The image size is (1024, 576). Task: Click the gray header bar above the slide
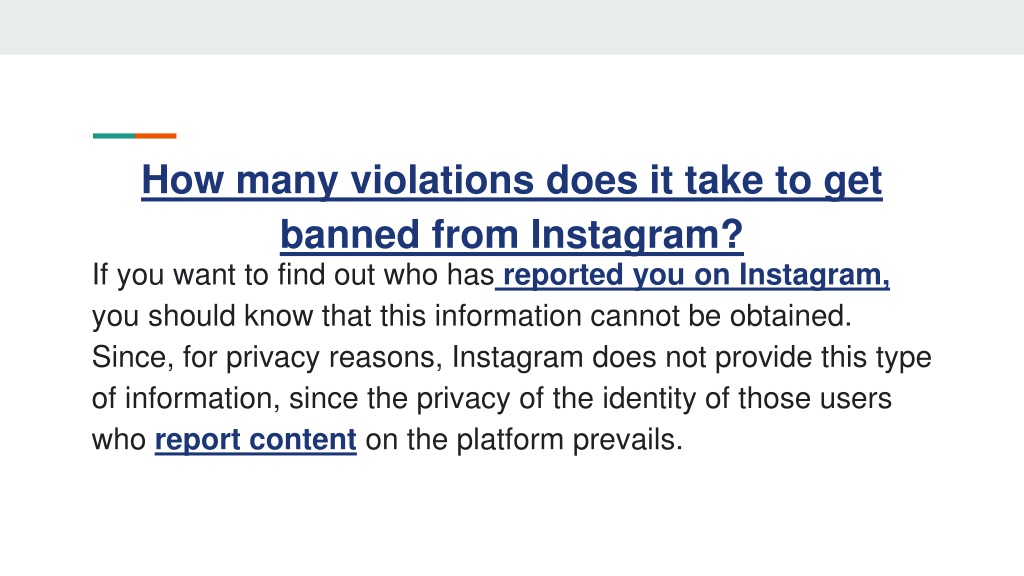[x=512, y=27]
